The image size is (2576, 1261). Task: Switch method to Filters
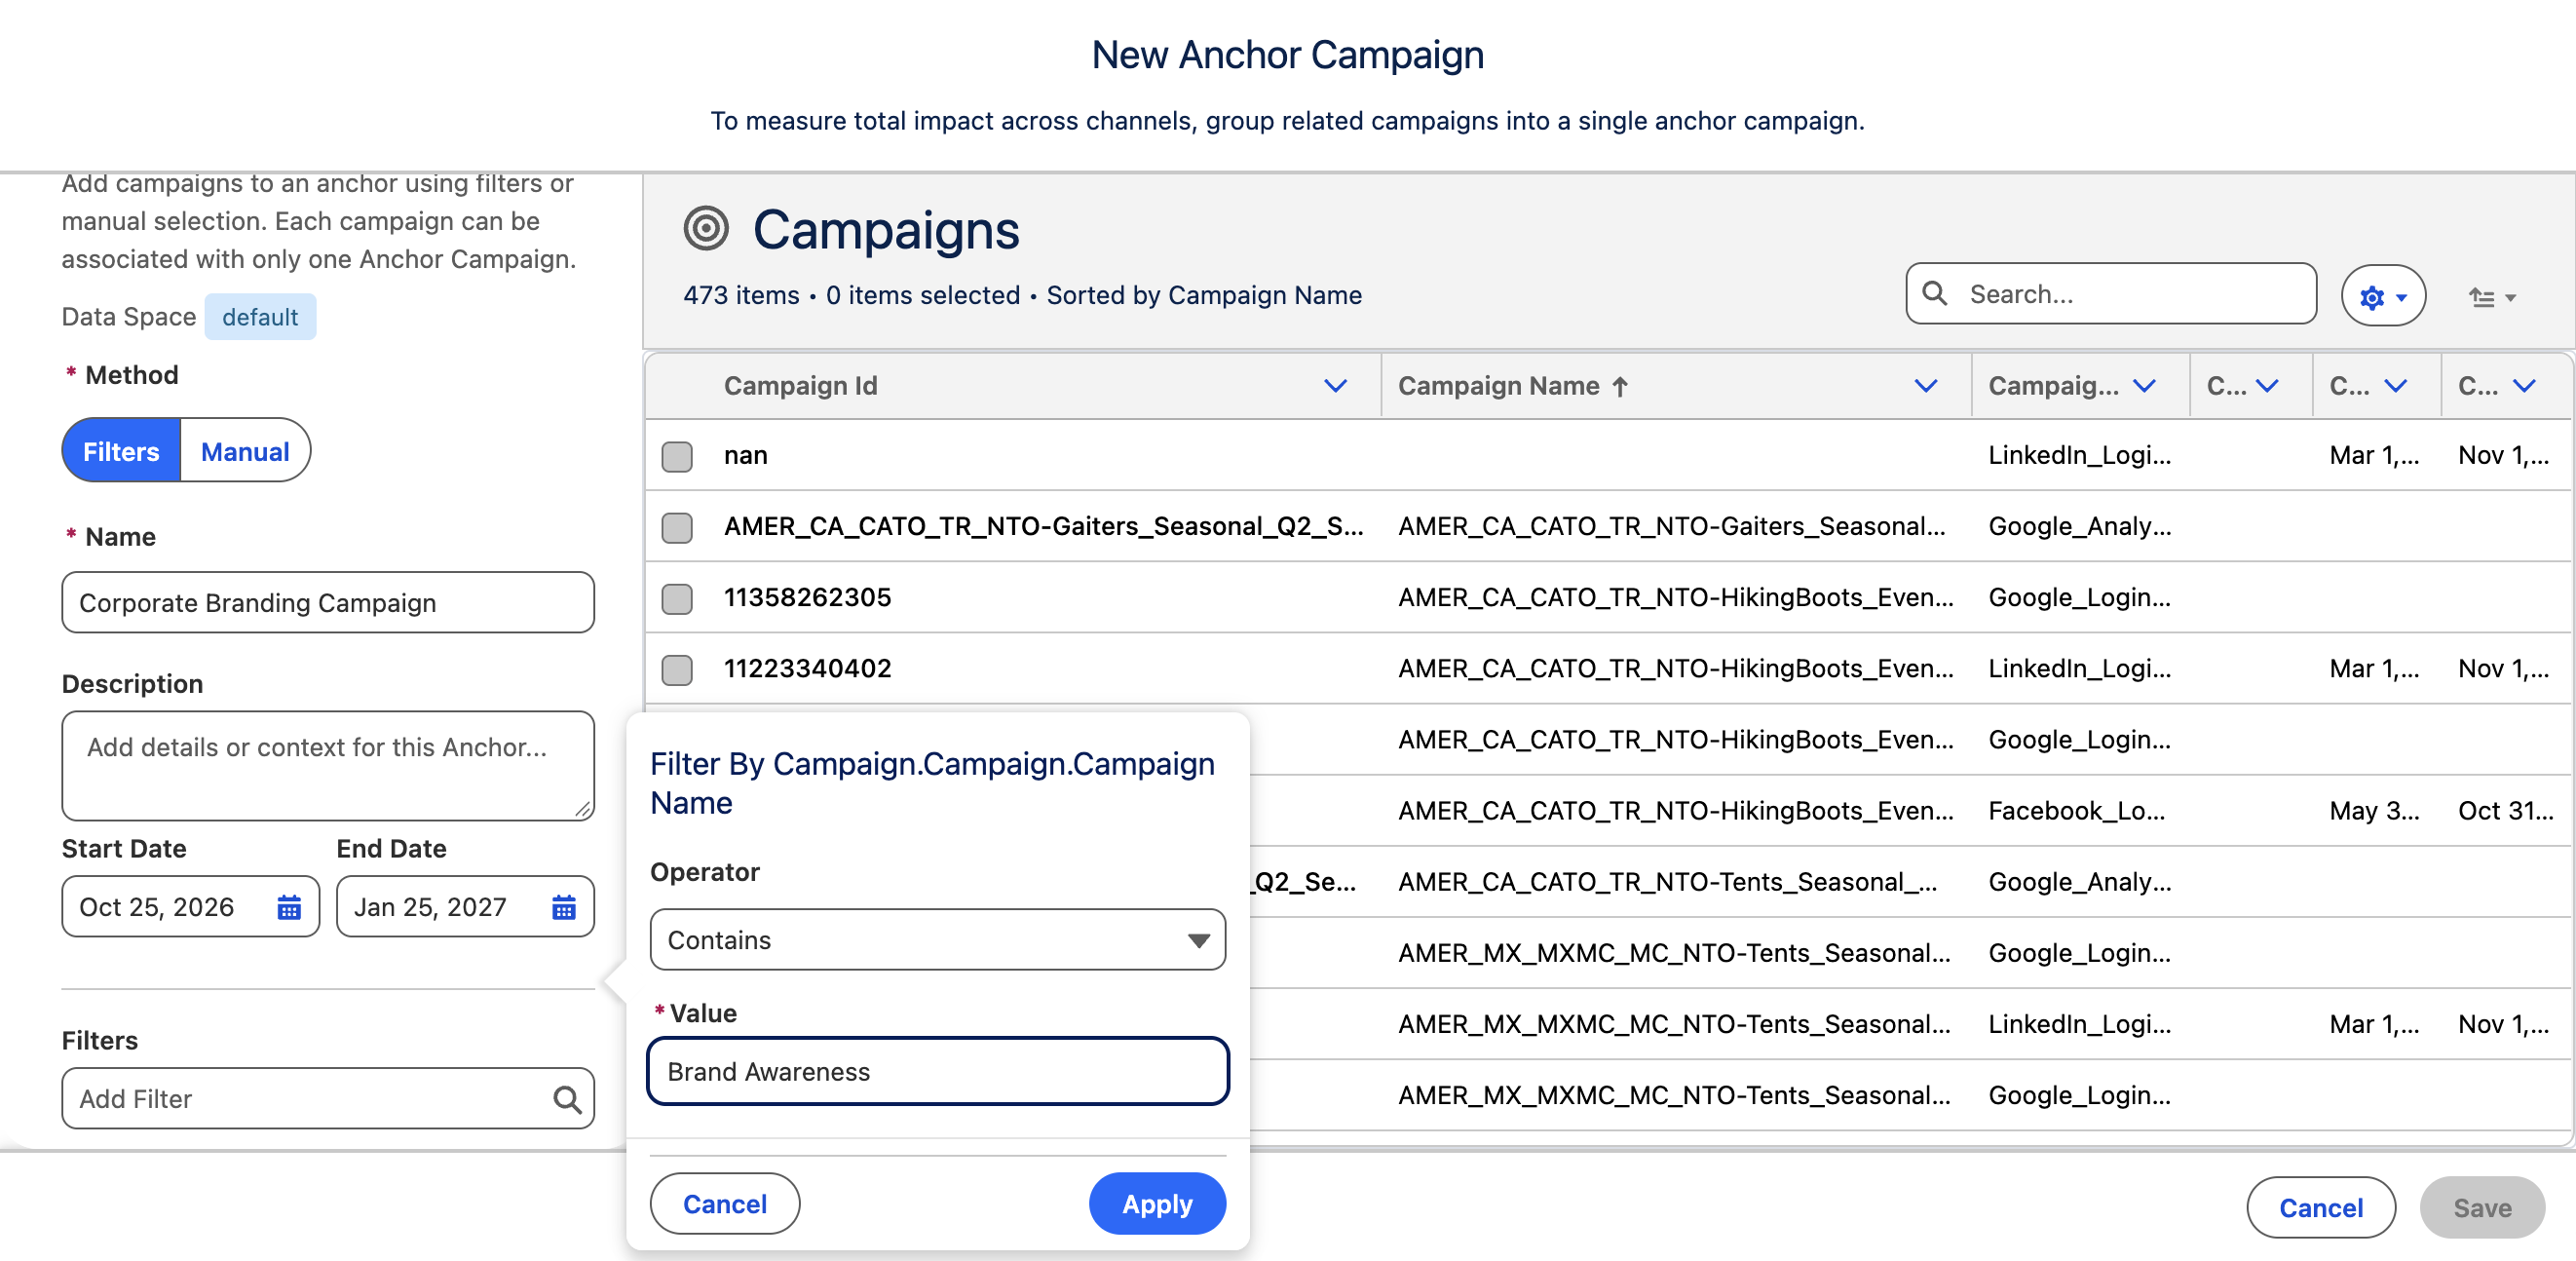click(121, 451)
